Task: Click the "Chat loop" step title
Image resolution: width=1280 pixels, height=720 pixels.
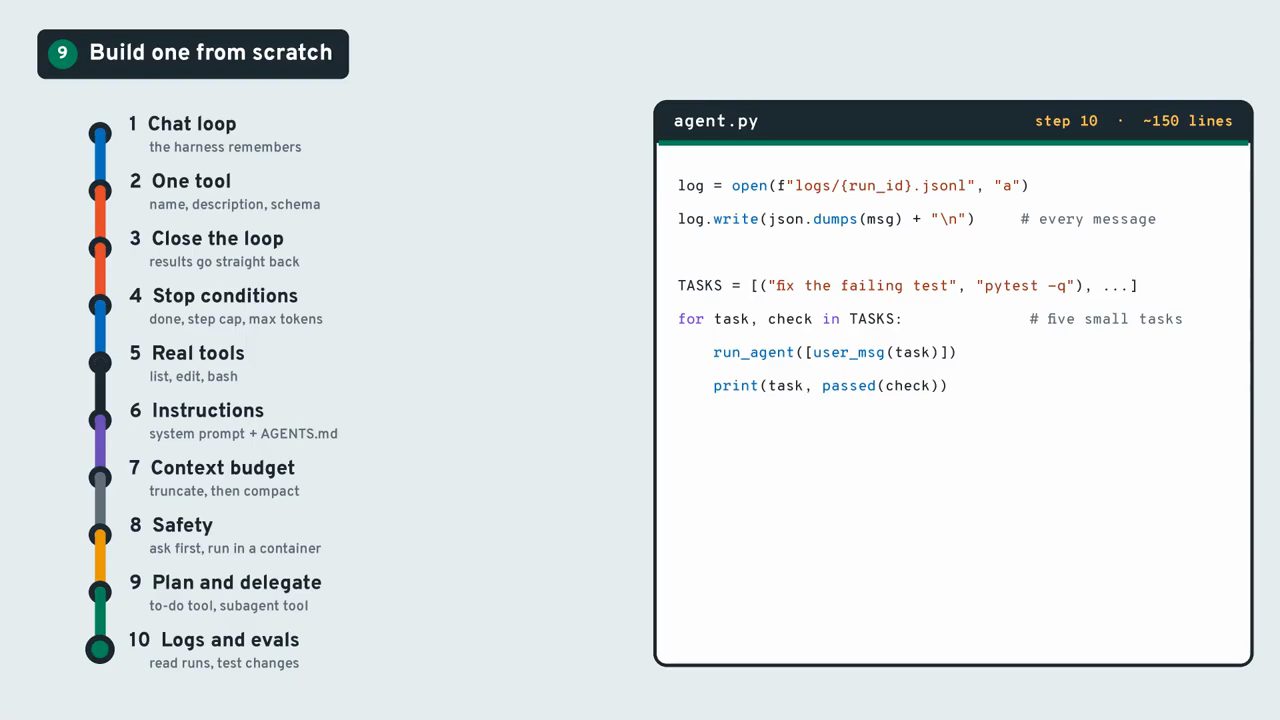Action: coord(192,124)
